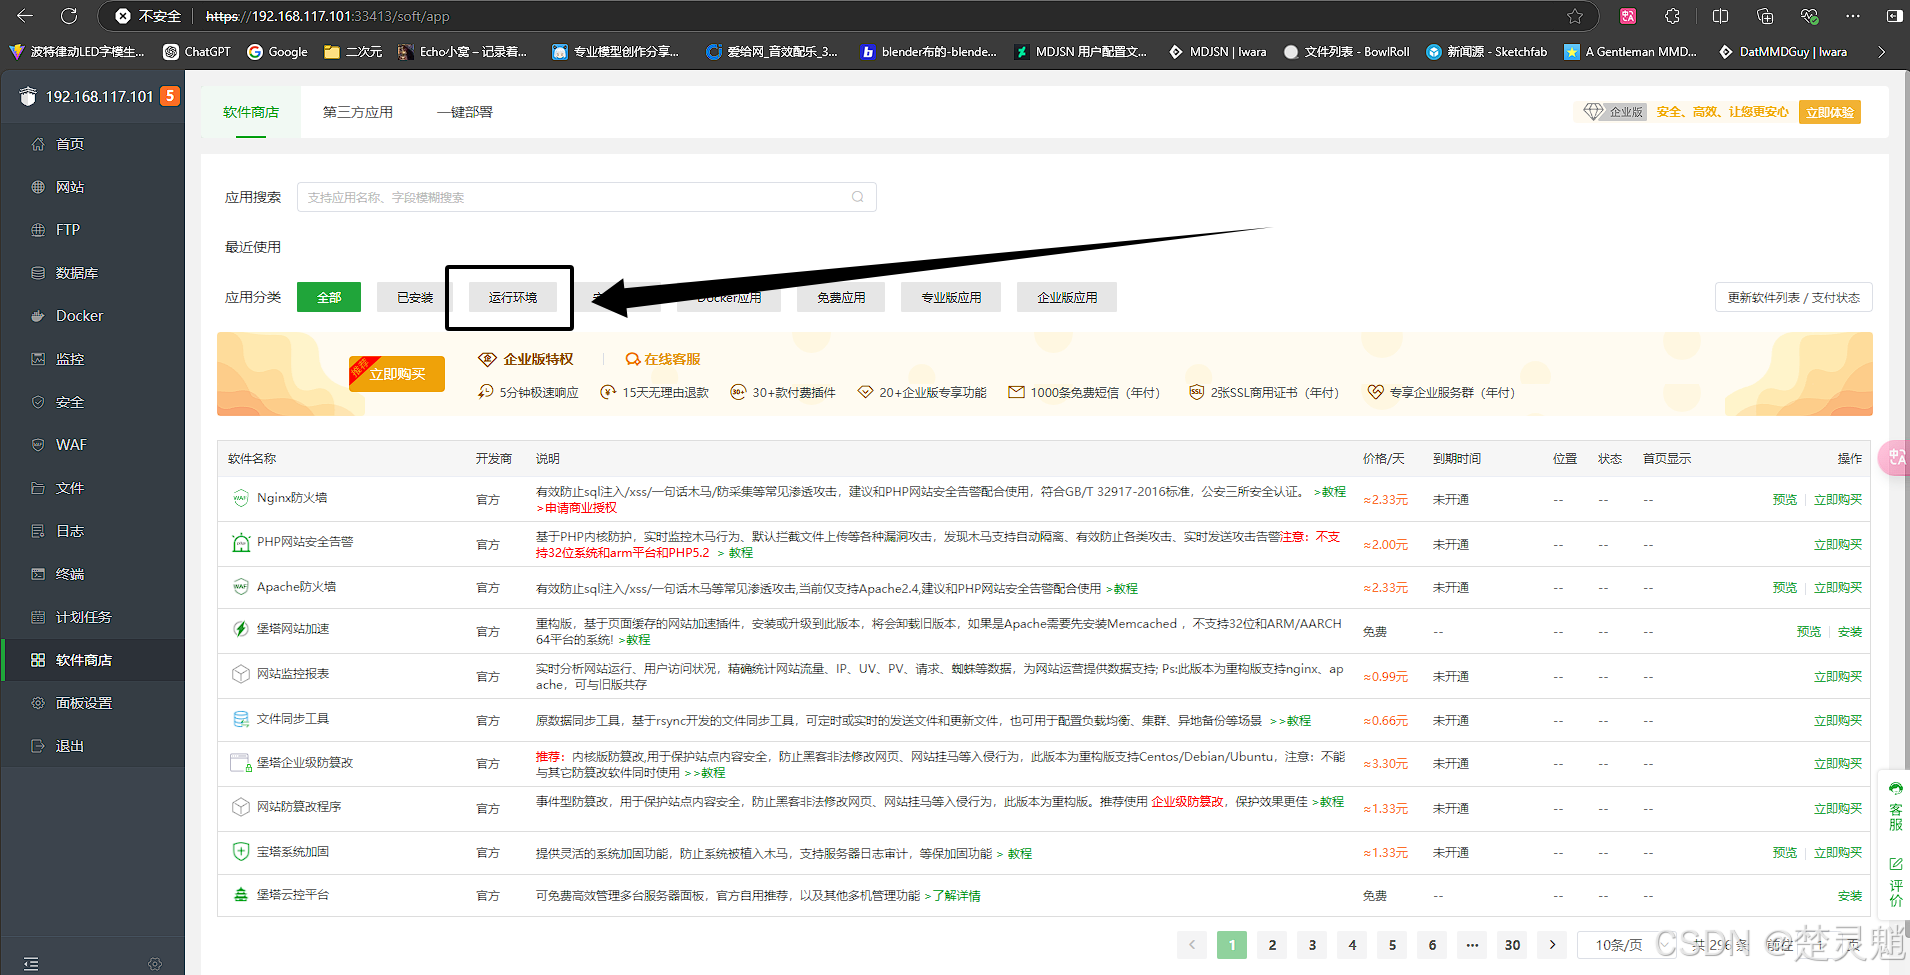Image resolution: width=1910 pixels, height=975 pixels.
Task: Click the 软件商店 grid icon in sidebar
Action: [38, 660]
